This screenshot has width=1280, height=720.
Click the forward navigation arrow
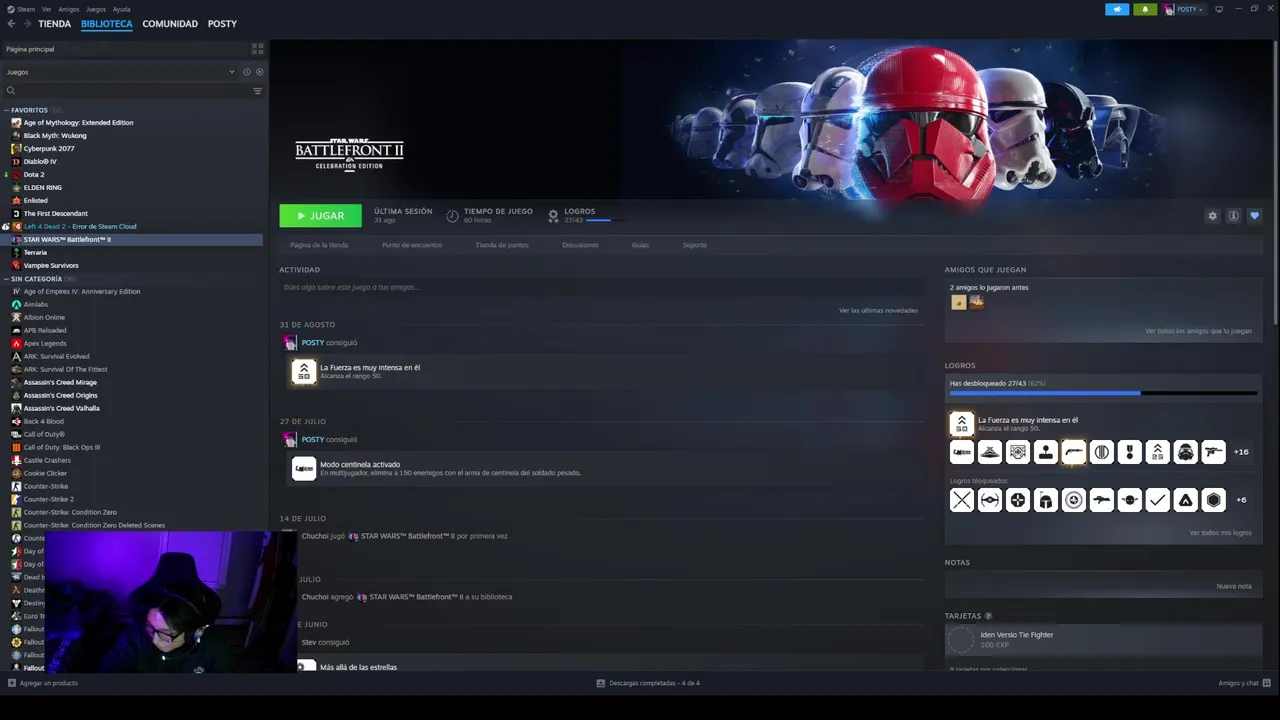(x=26, y=24)
